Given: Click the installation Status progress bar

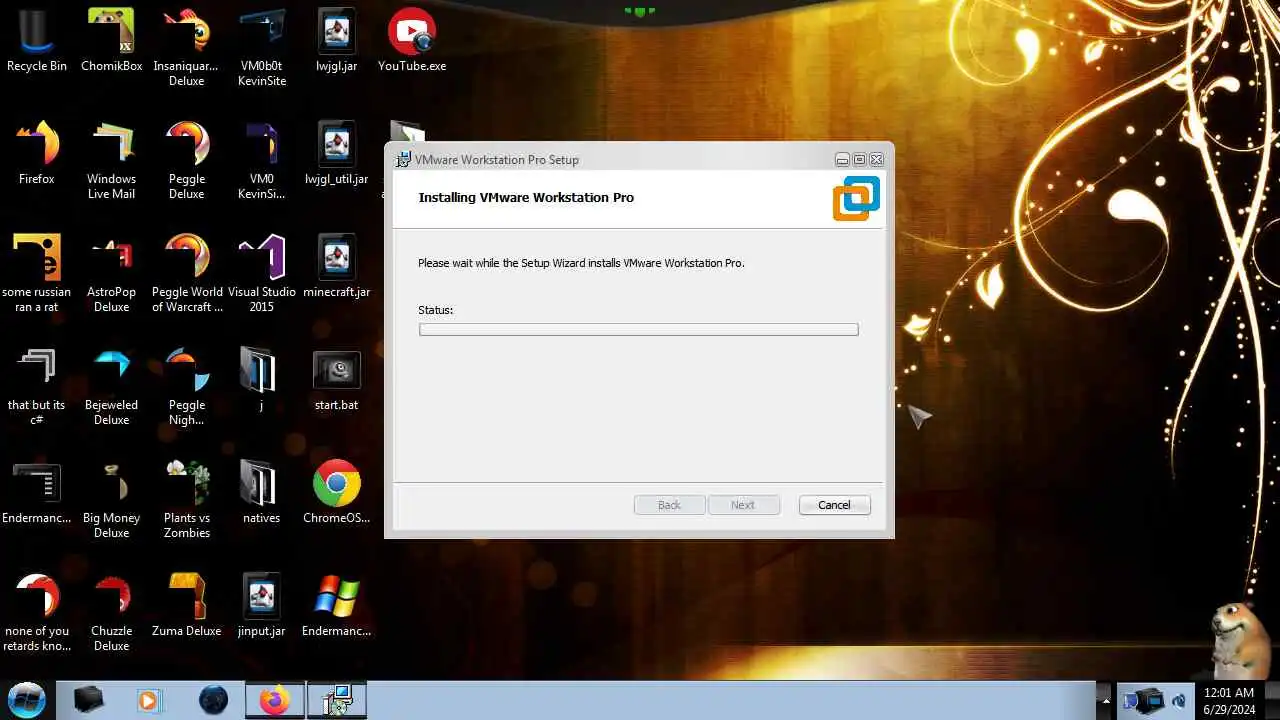Looking at the screenshot, I should coord(638,329).
